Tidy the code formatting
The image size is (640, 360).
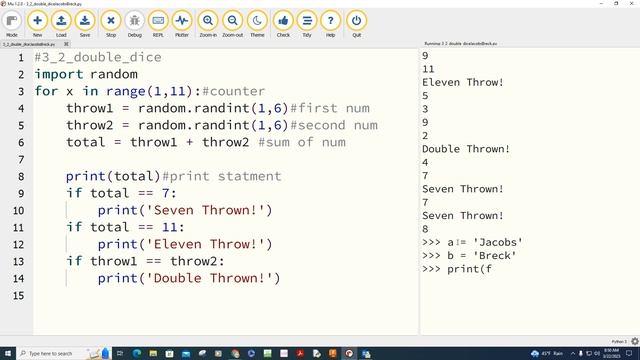[307, 24]
